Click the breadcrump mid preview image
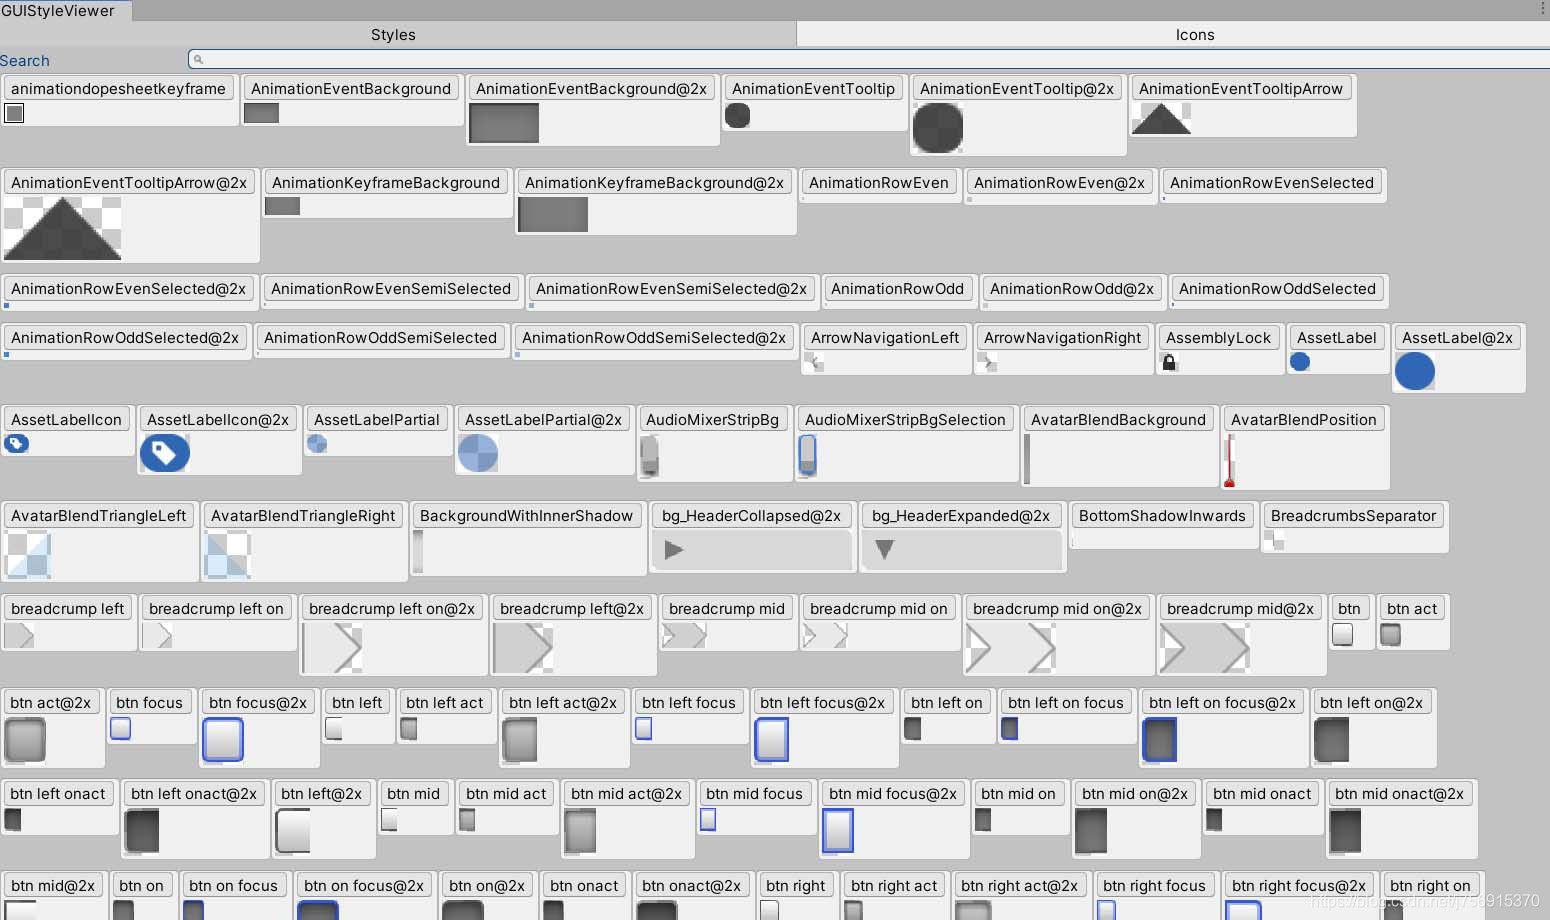The height and width of the screenshot is (920, 1550). click(685, 635)
